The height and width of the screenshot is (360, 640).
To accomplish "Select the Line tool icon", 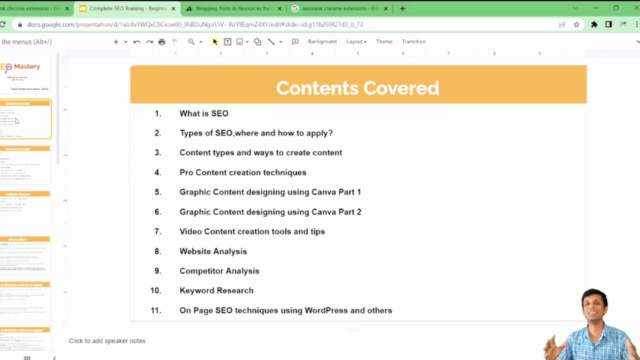I will 271,42.
